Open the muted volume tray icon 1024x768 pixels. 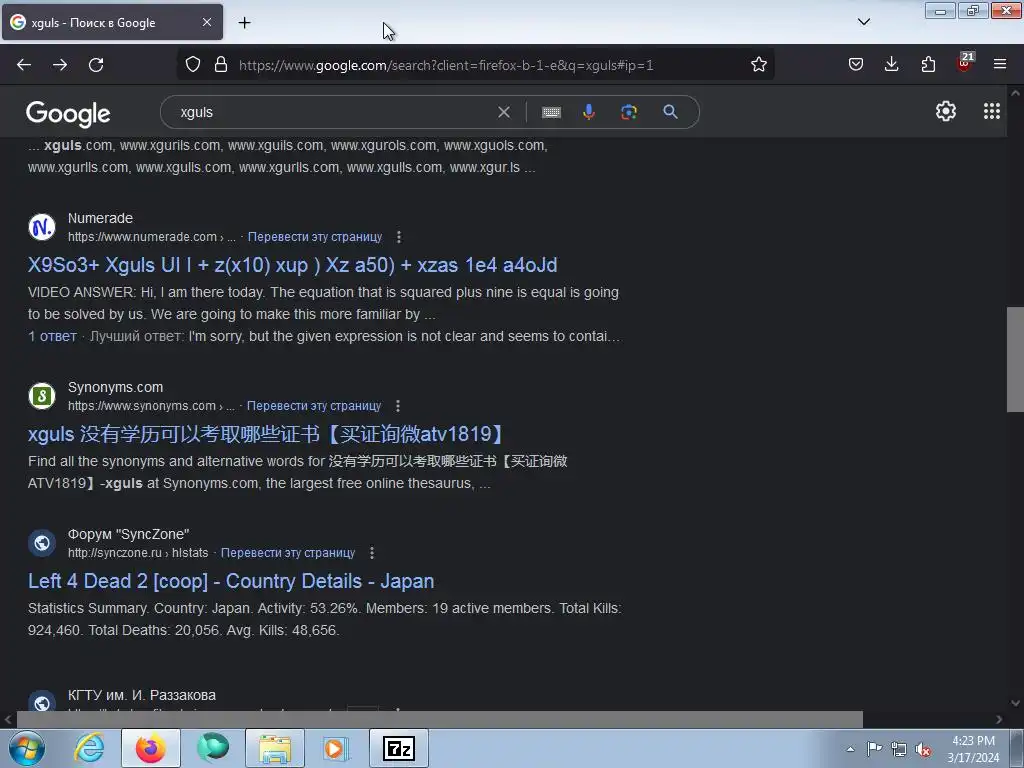923,749
